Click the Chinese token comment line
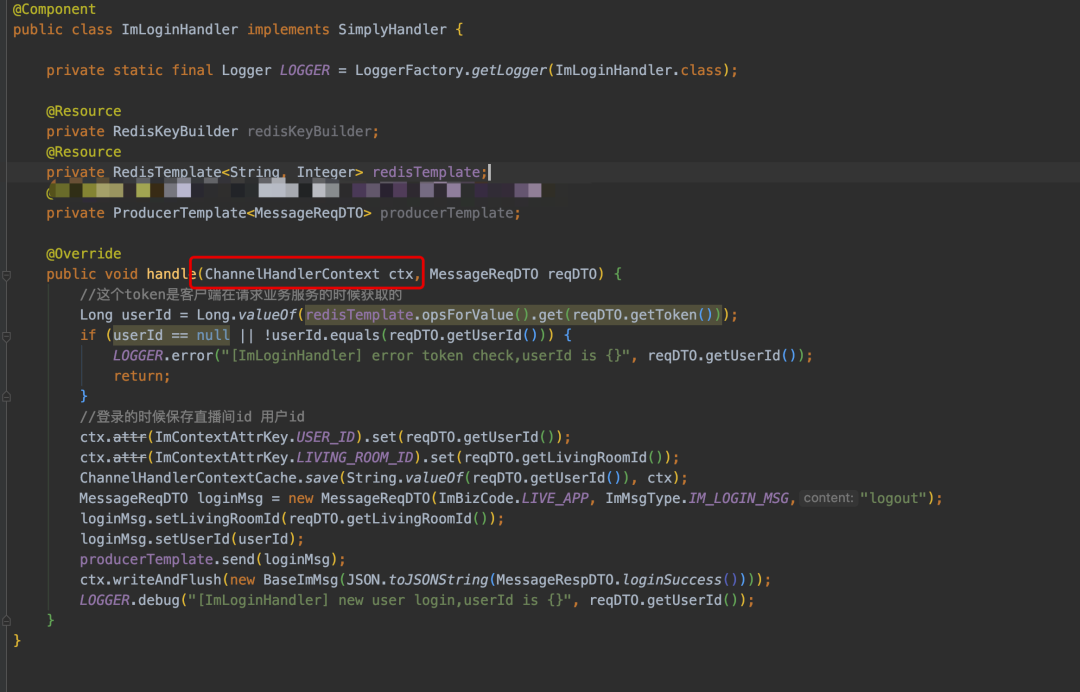The height and width of the screenshot is (692, 1080). point(240,295)
